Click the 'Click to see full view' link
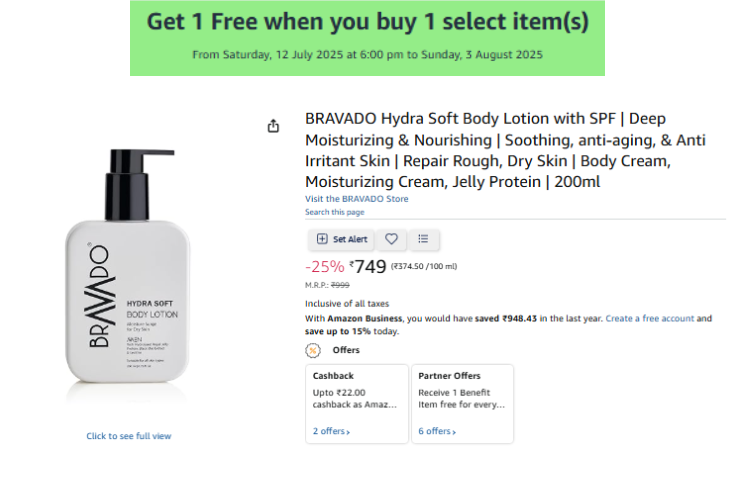 point(128,436)
